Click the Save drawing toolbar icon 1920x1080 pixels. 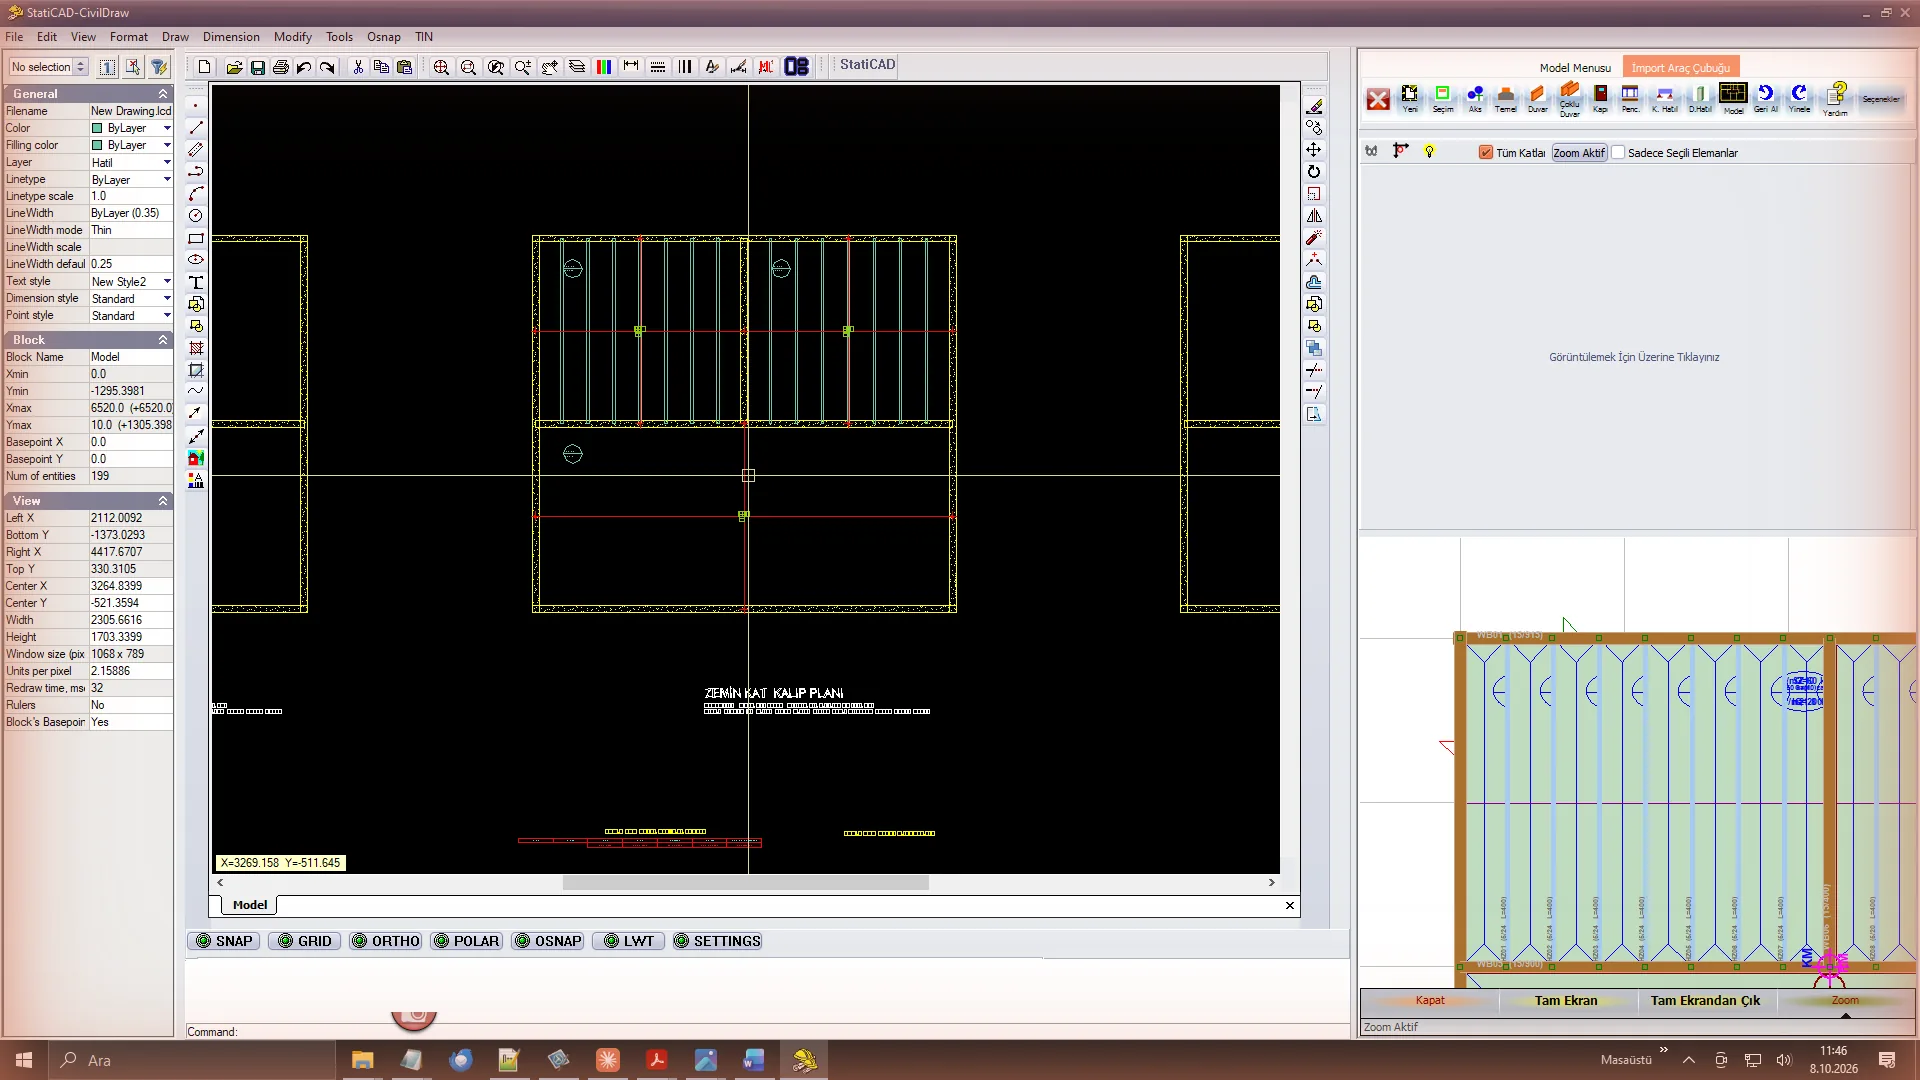(x=257, y=67)
